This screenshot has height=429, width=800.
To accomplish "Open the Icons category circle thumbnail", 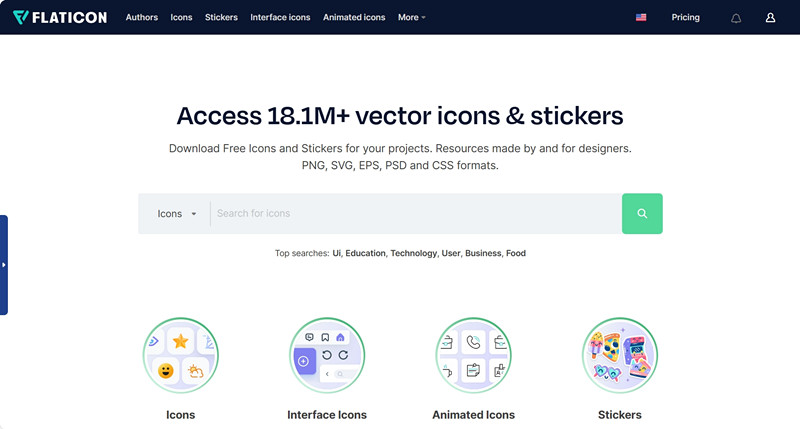I will (181, 356).
